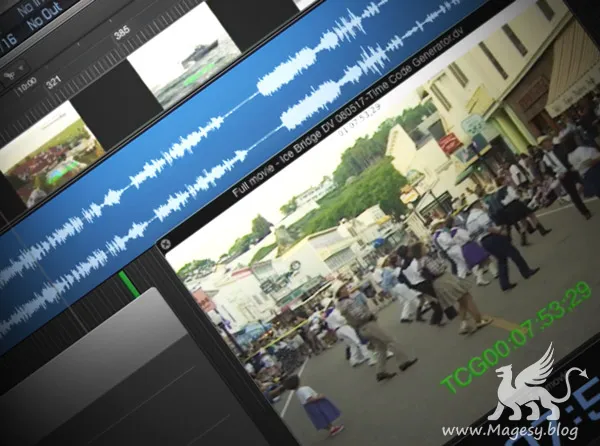The image size is (600, 446).
Task: Click the 385 marker on the timeline ruler
Action: [122, 33]
